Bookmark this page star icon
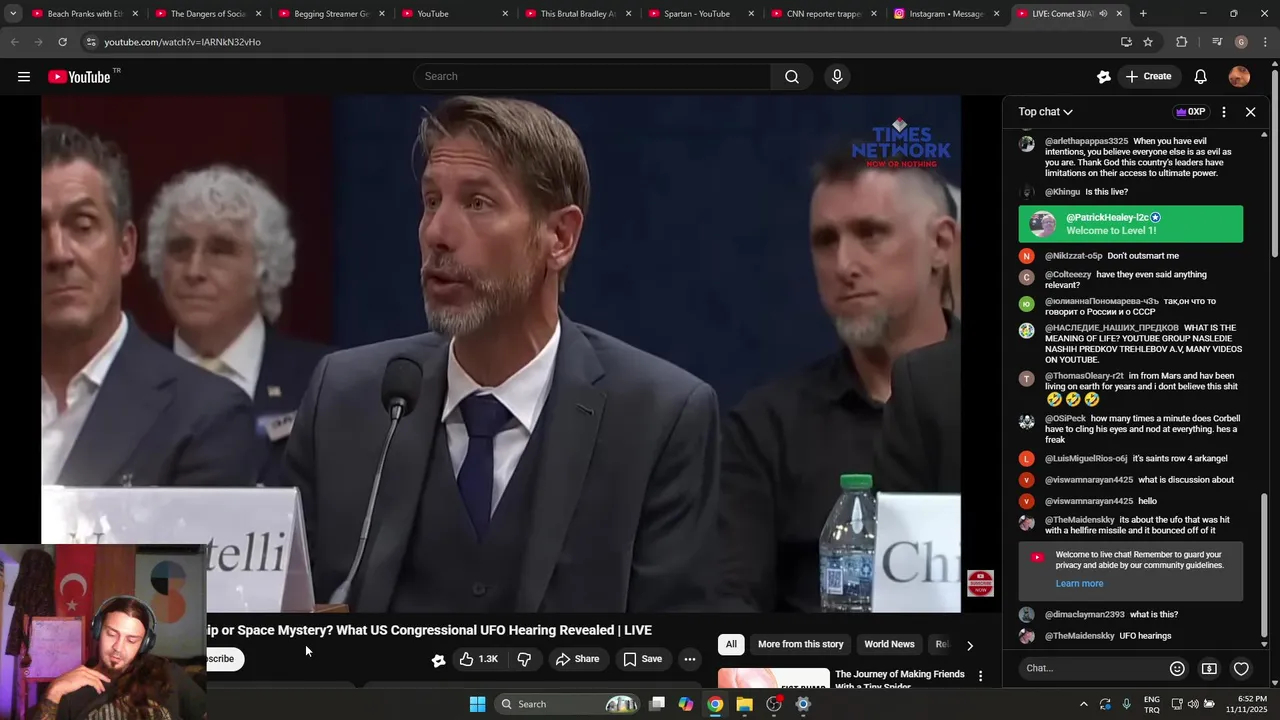 pos(1148,42)
